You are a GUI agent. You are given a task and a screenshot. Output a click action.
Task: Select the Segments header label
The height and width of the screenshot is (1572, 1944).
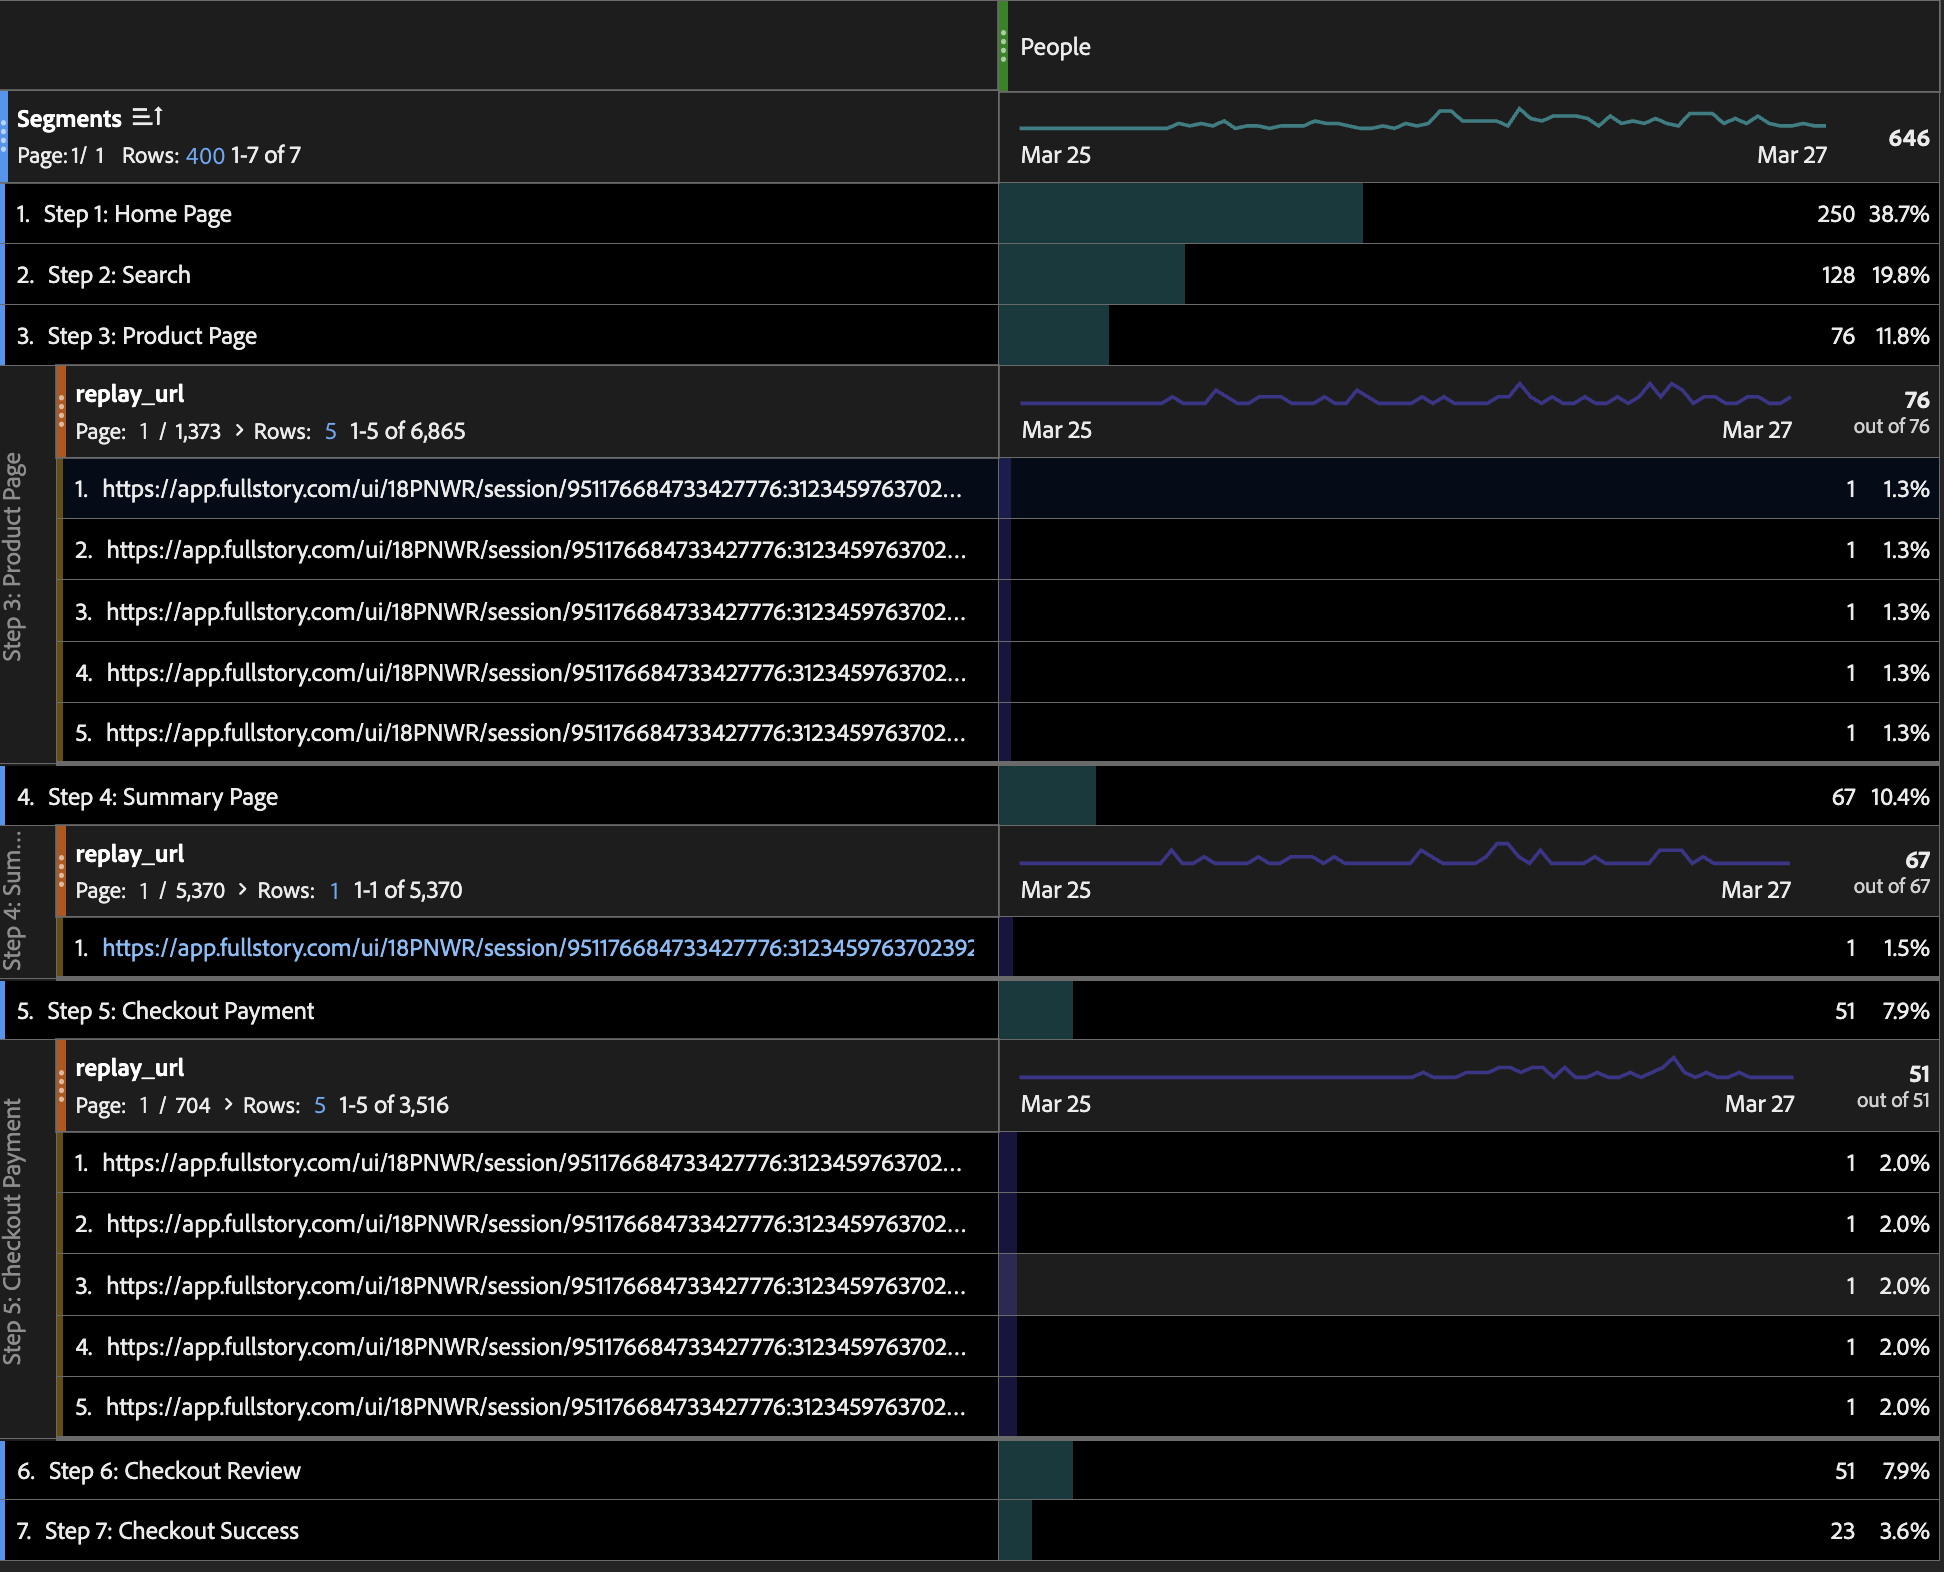(69, 119)
